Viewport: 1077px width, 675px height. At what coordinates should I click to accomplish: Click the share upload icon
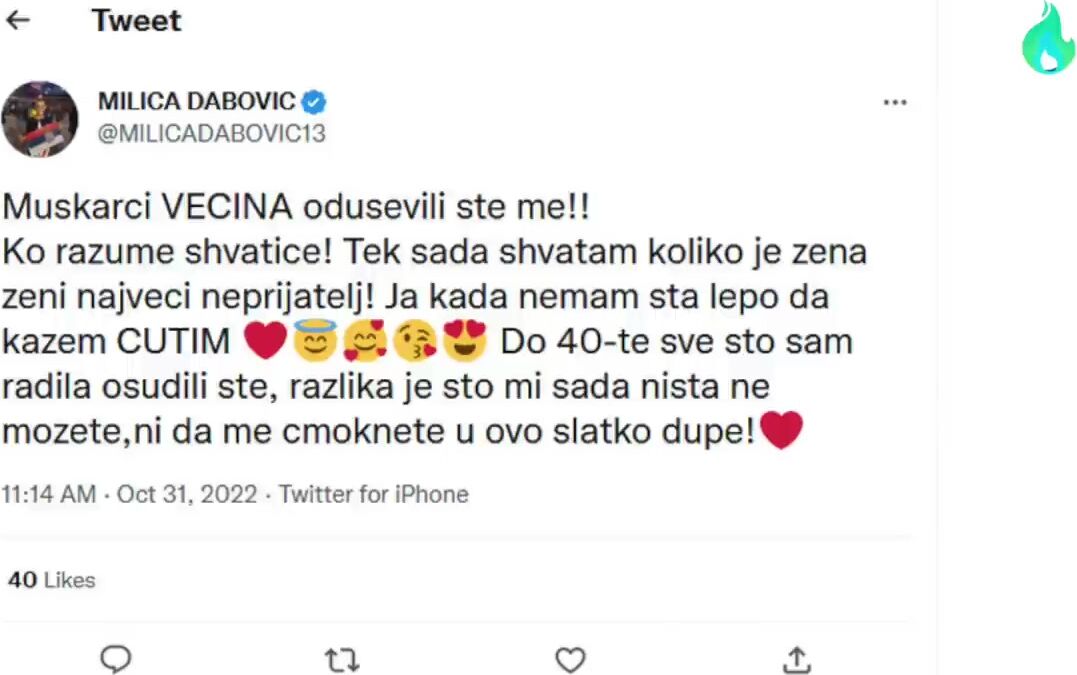[x=796, y=659]
